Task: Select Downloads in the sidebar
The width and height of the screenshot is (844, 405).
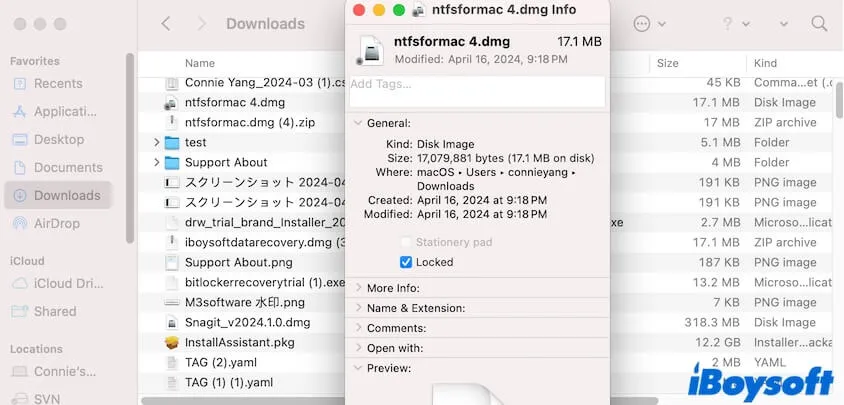Action: [x=58, y=195]
